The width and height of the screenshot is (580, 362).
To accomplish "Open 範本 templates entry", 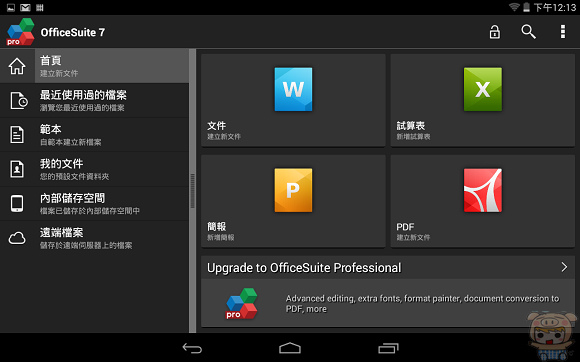I will pos(94,135).
